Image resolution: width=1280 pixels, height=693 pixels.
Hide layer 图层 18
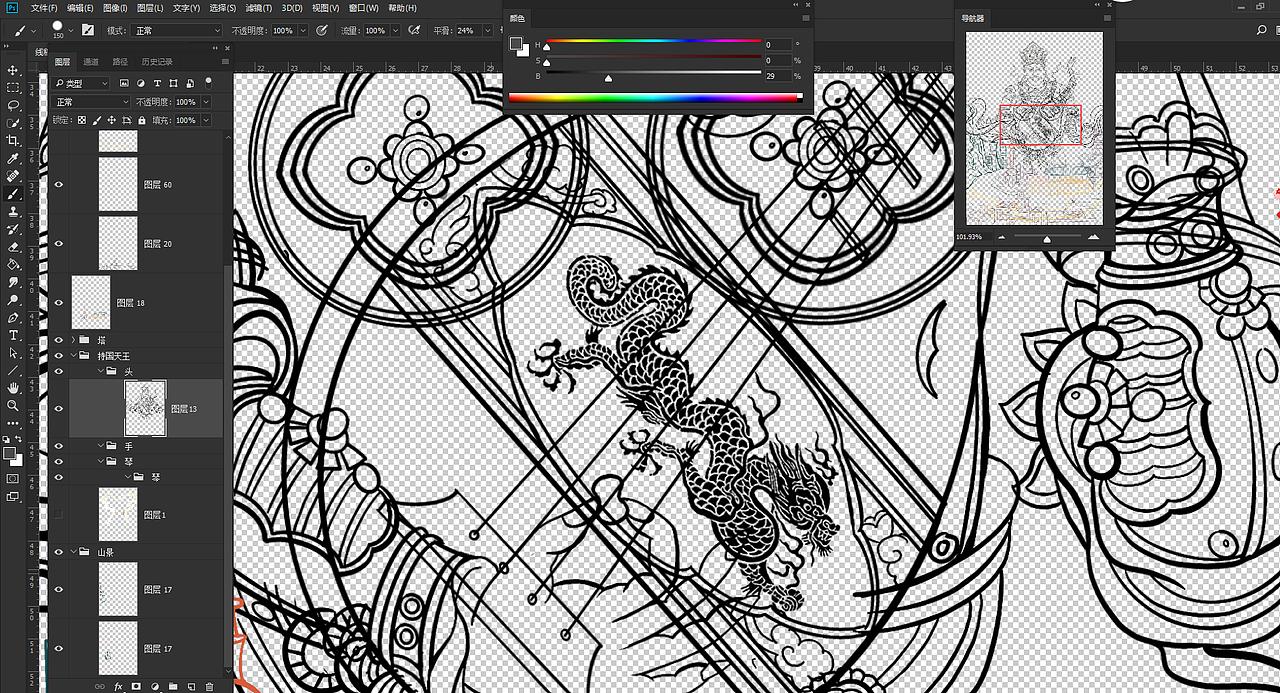[59, 303]
